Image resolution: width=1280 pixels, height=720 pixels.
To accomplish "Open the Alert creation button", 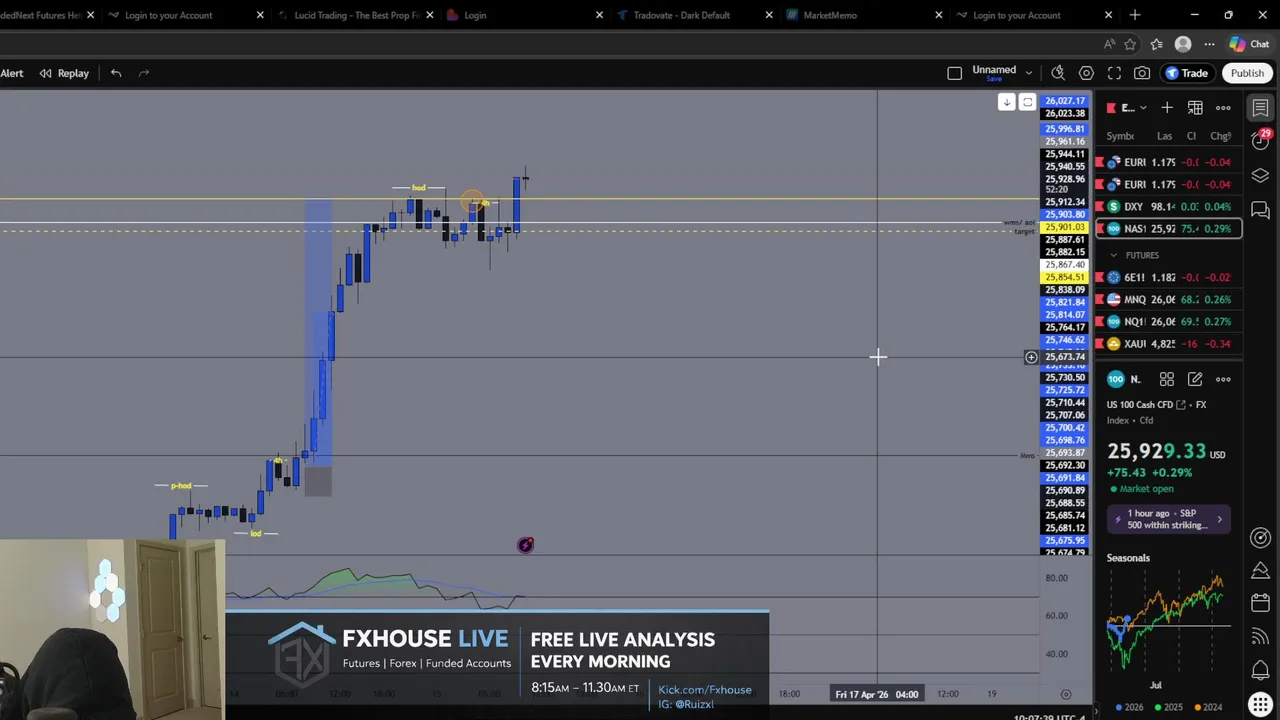I will click(12, 73).
